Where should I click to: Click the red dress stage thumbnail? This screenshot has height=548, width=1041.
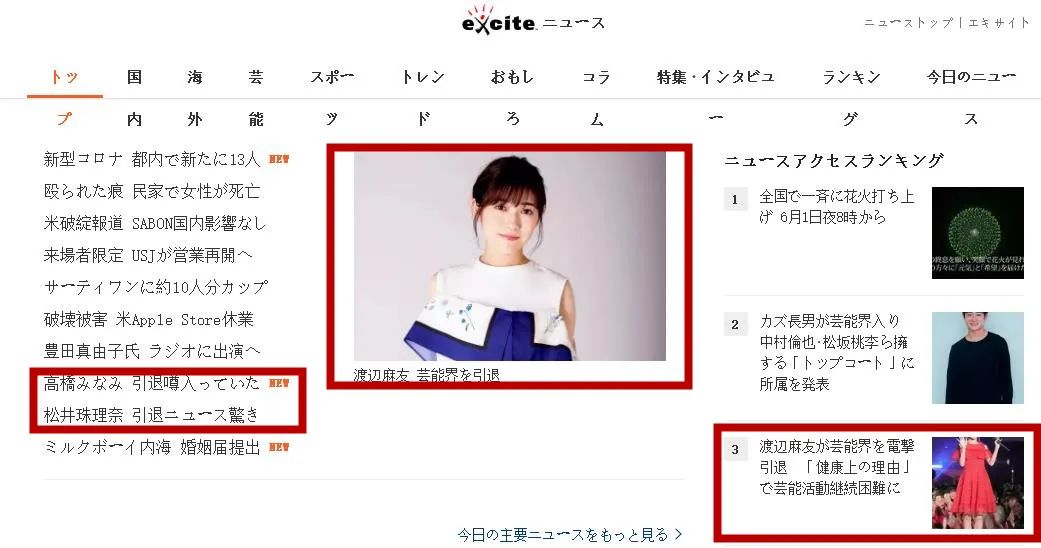point(977,483)
